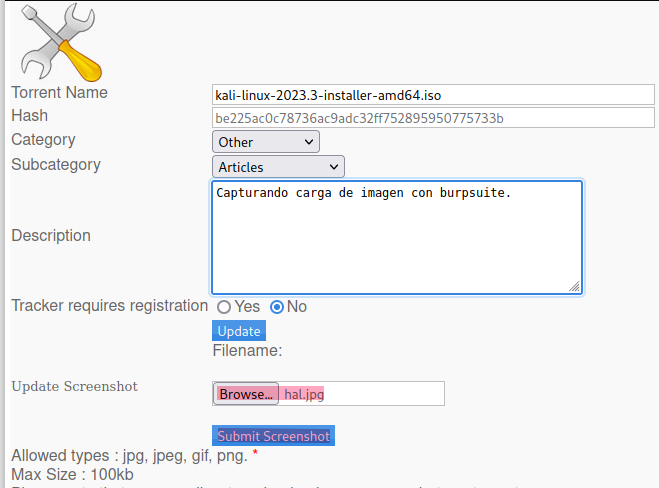Click the Max Size : 100kb text

click(x=72, y=474)
